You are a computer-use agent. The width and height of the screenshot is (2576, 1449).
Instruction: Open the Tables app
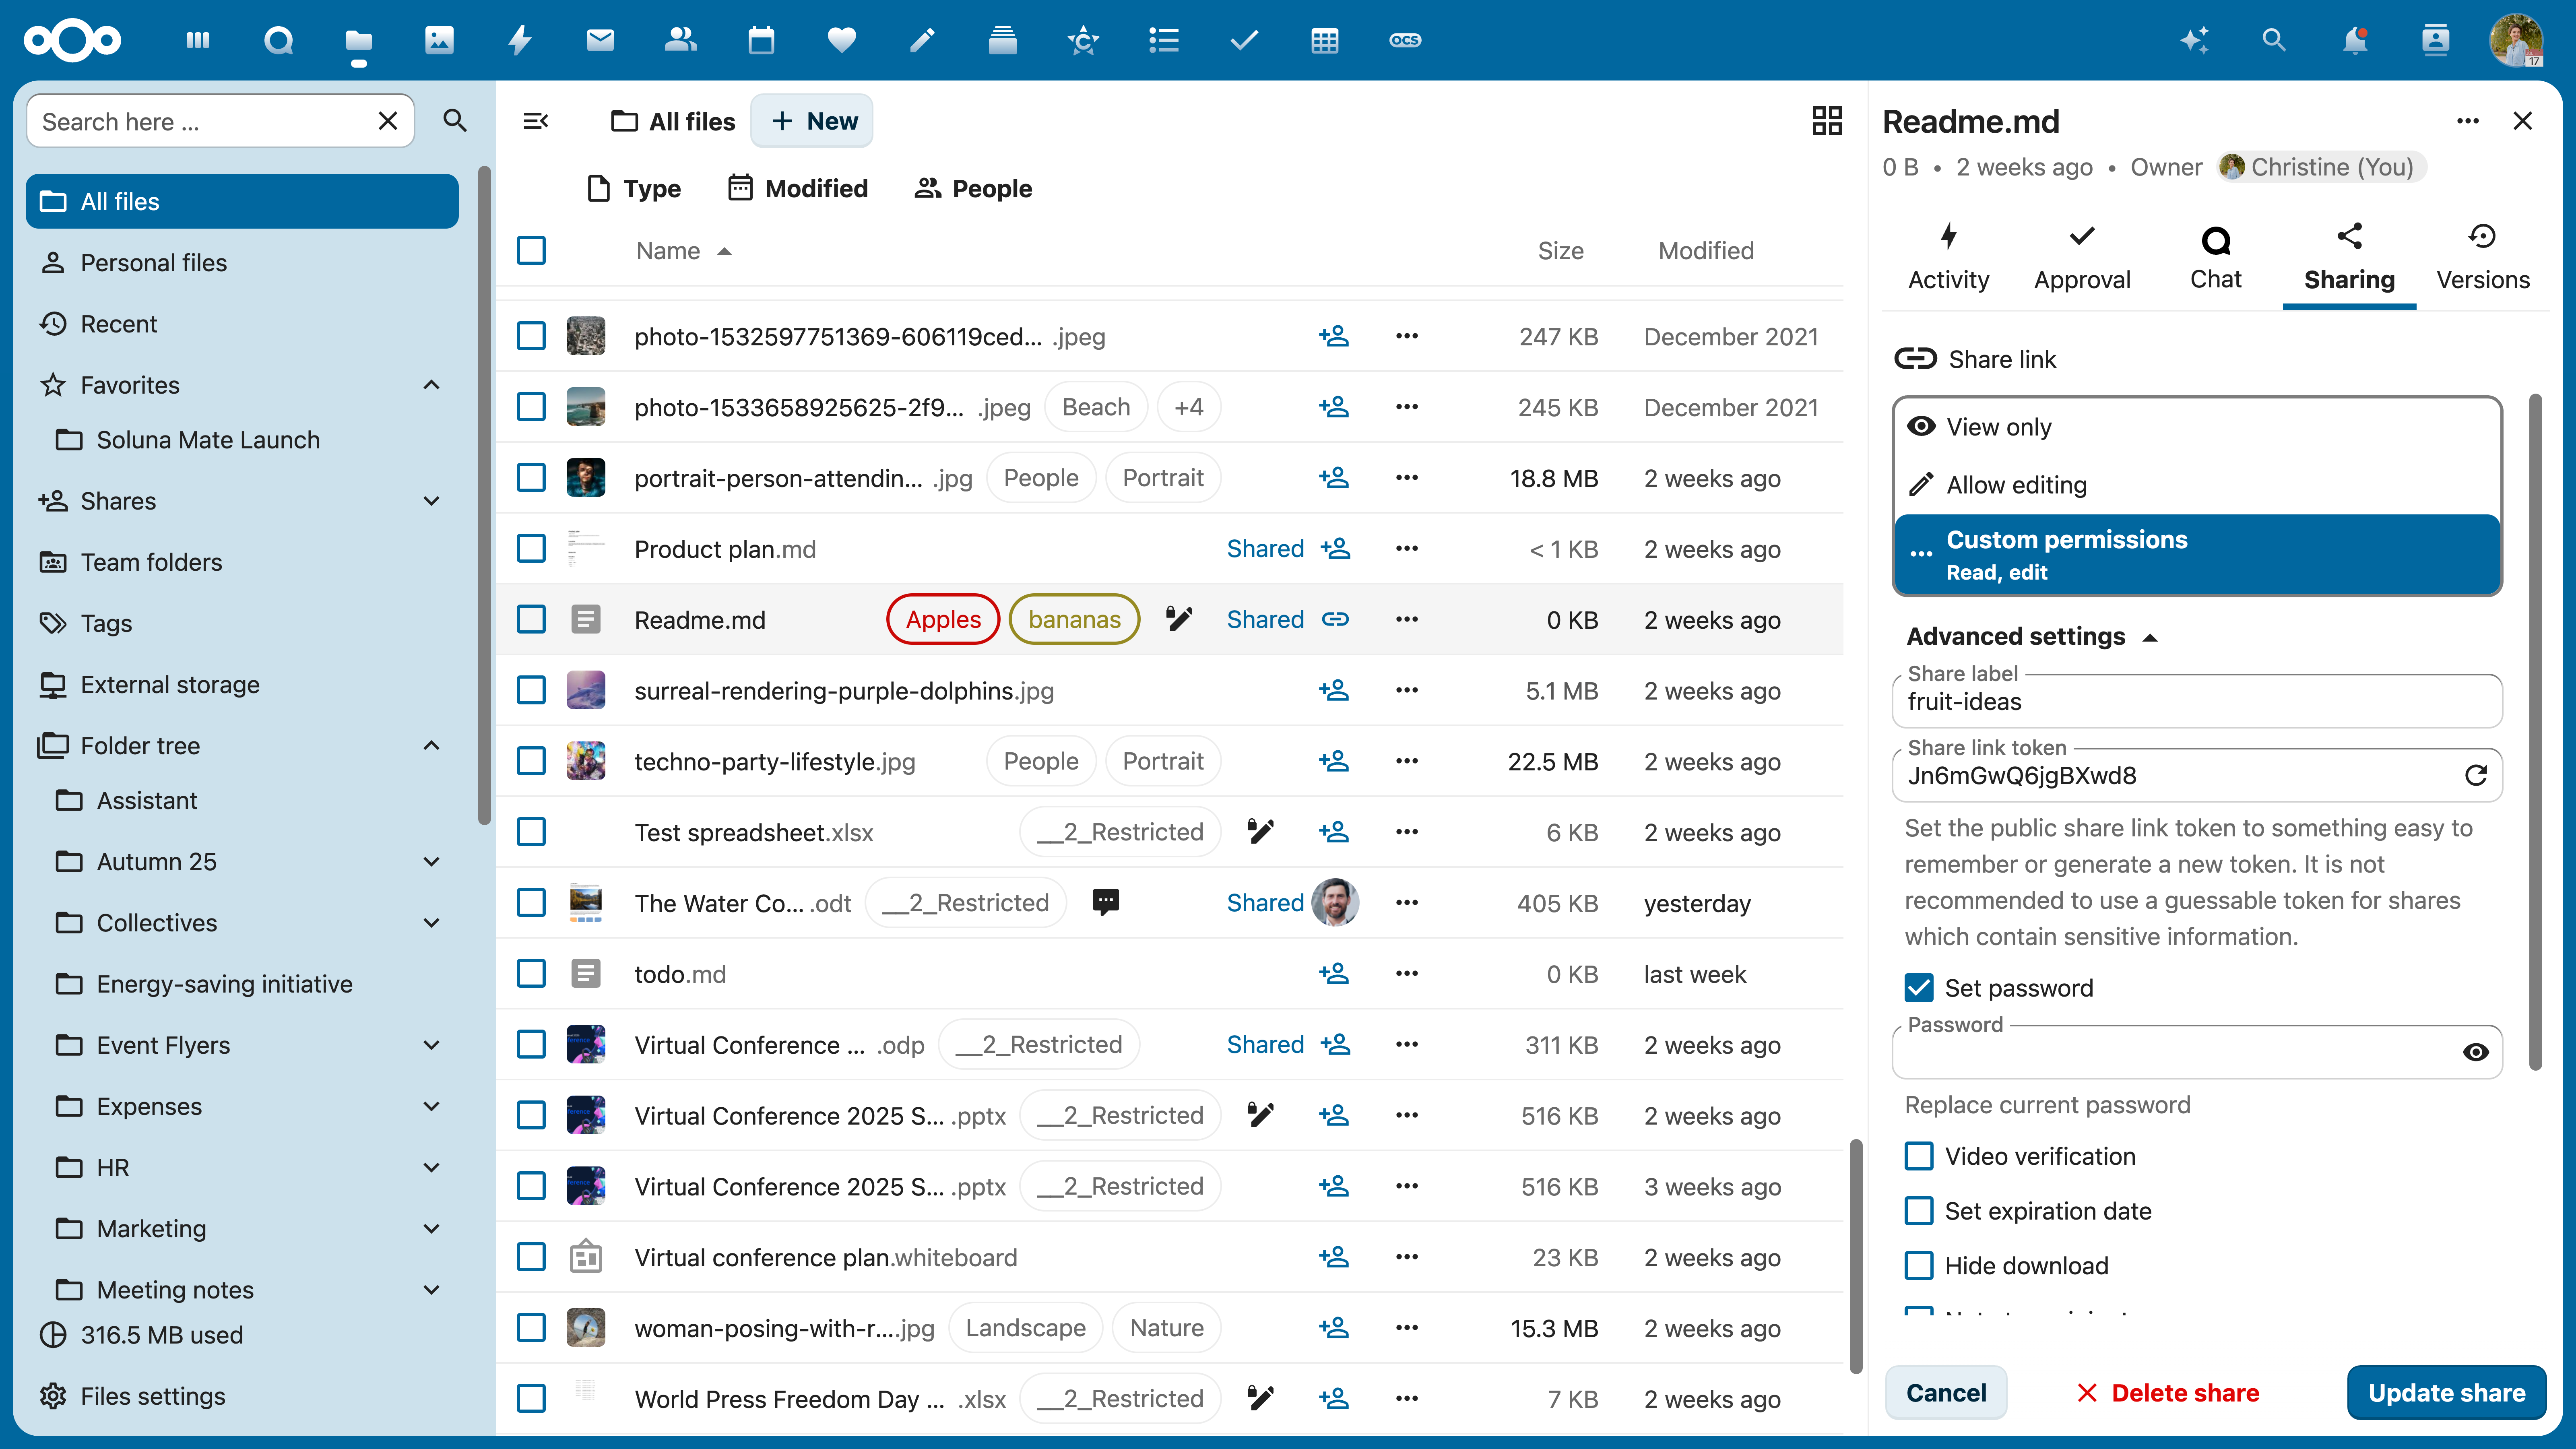pos(1325,40)
